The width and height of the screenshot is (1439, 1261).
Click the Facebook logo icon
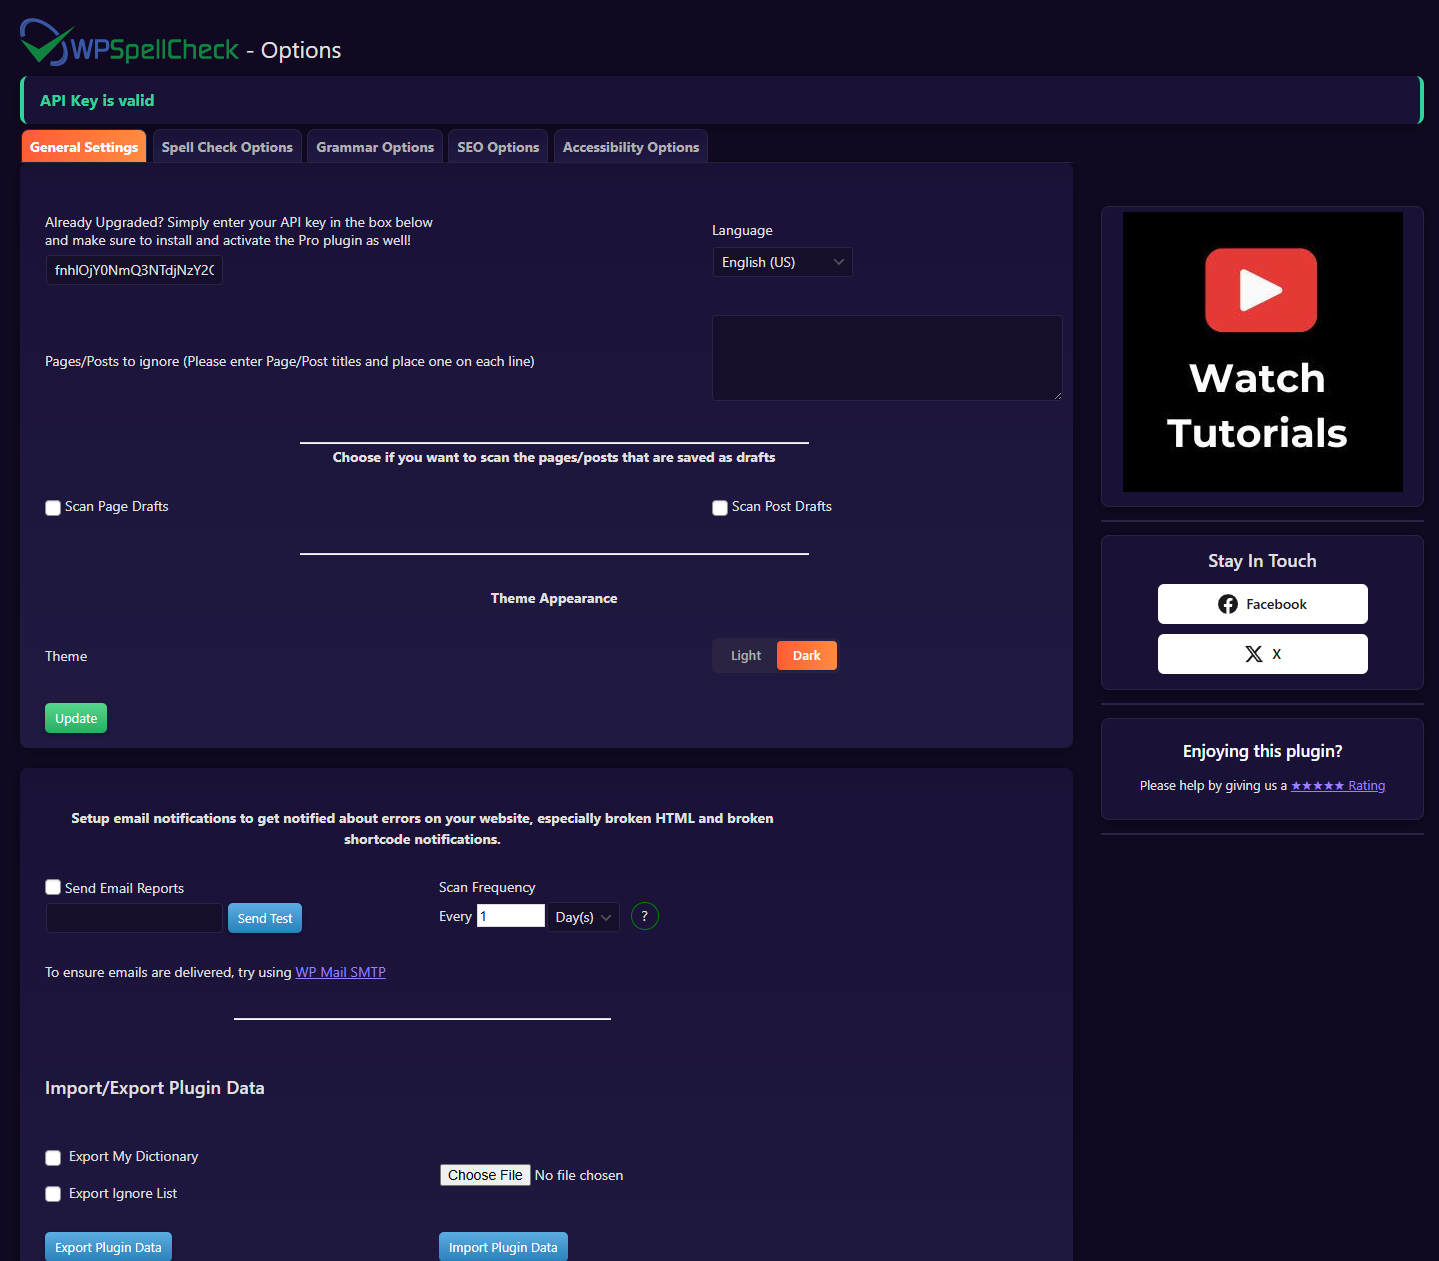(x=1228, y=604)
